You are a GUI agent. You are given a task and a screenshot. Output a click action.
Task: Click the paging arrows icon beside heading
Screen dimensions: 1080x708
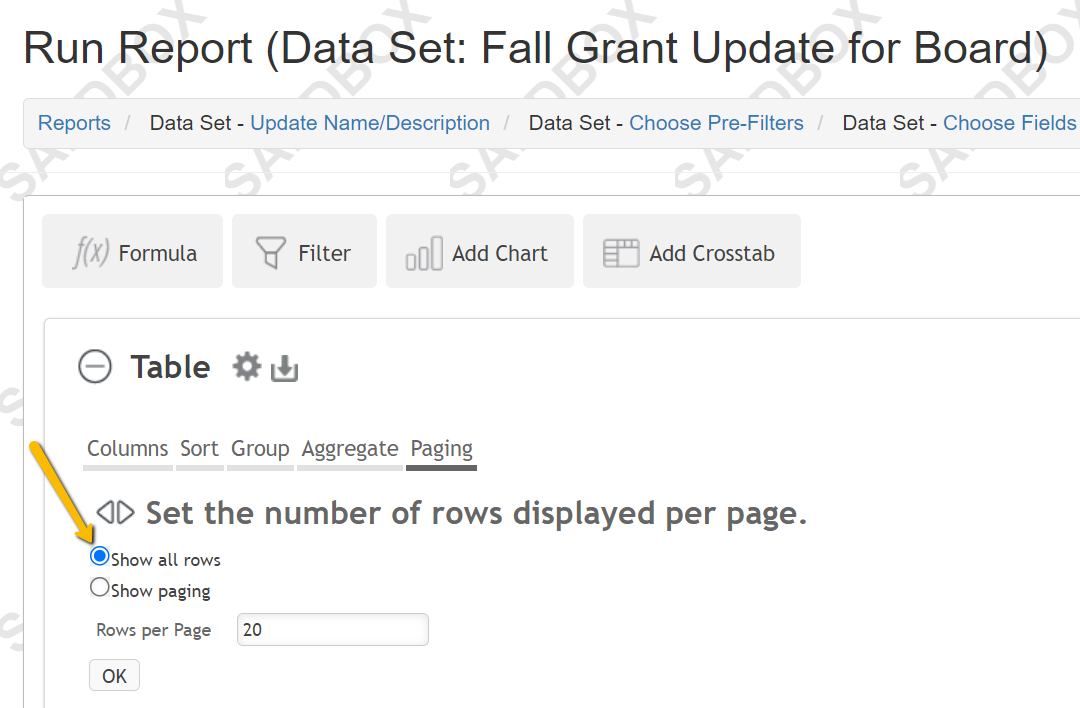pyautogui.click(x=115, y=512)
